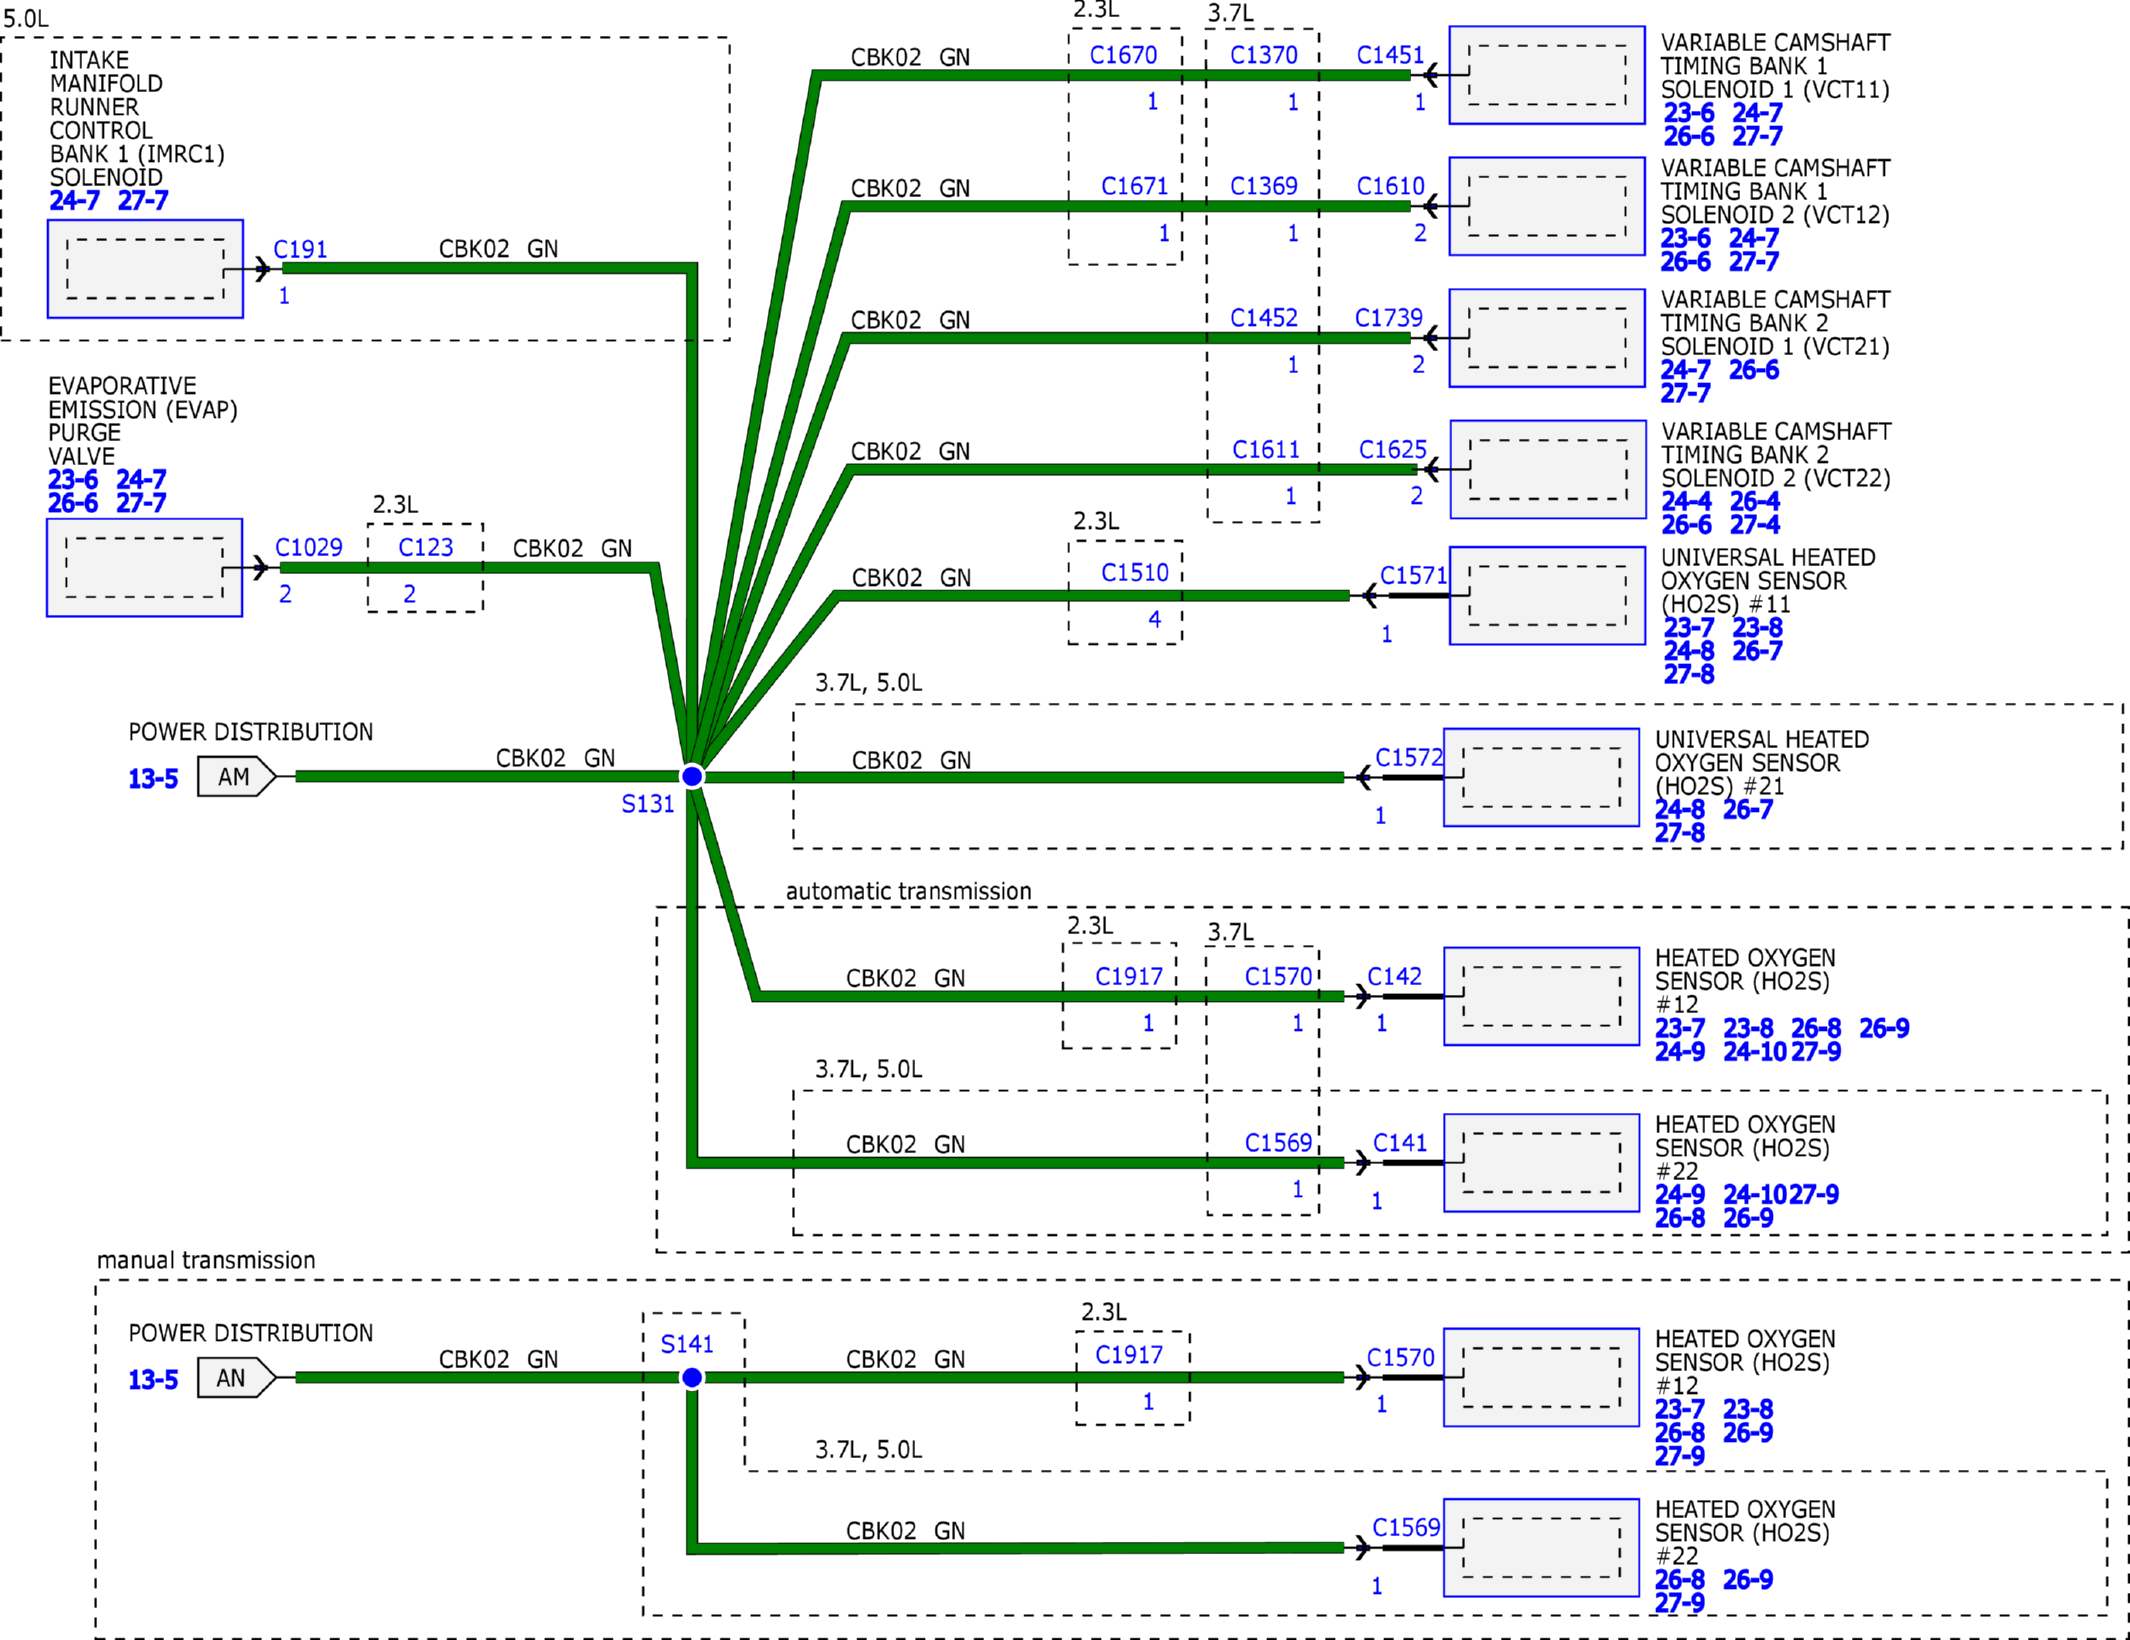Open connector C1739 reference
This screenshot has height=1640, width=2130.
click(1388, 318)
